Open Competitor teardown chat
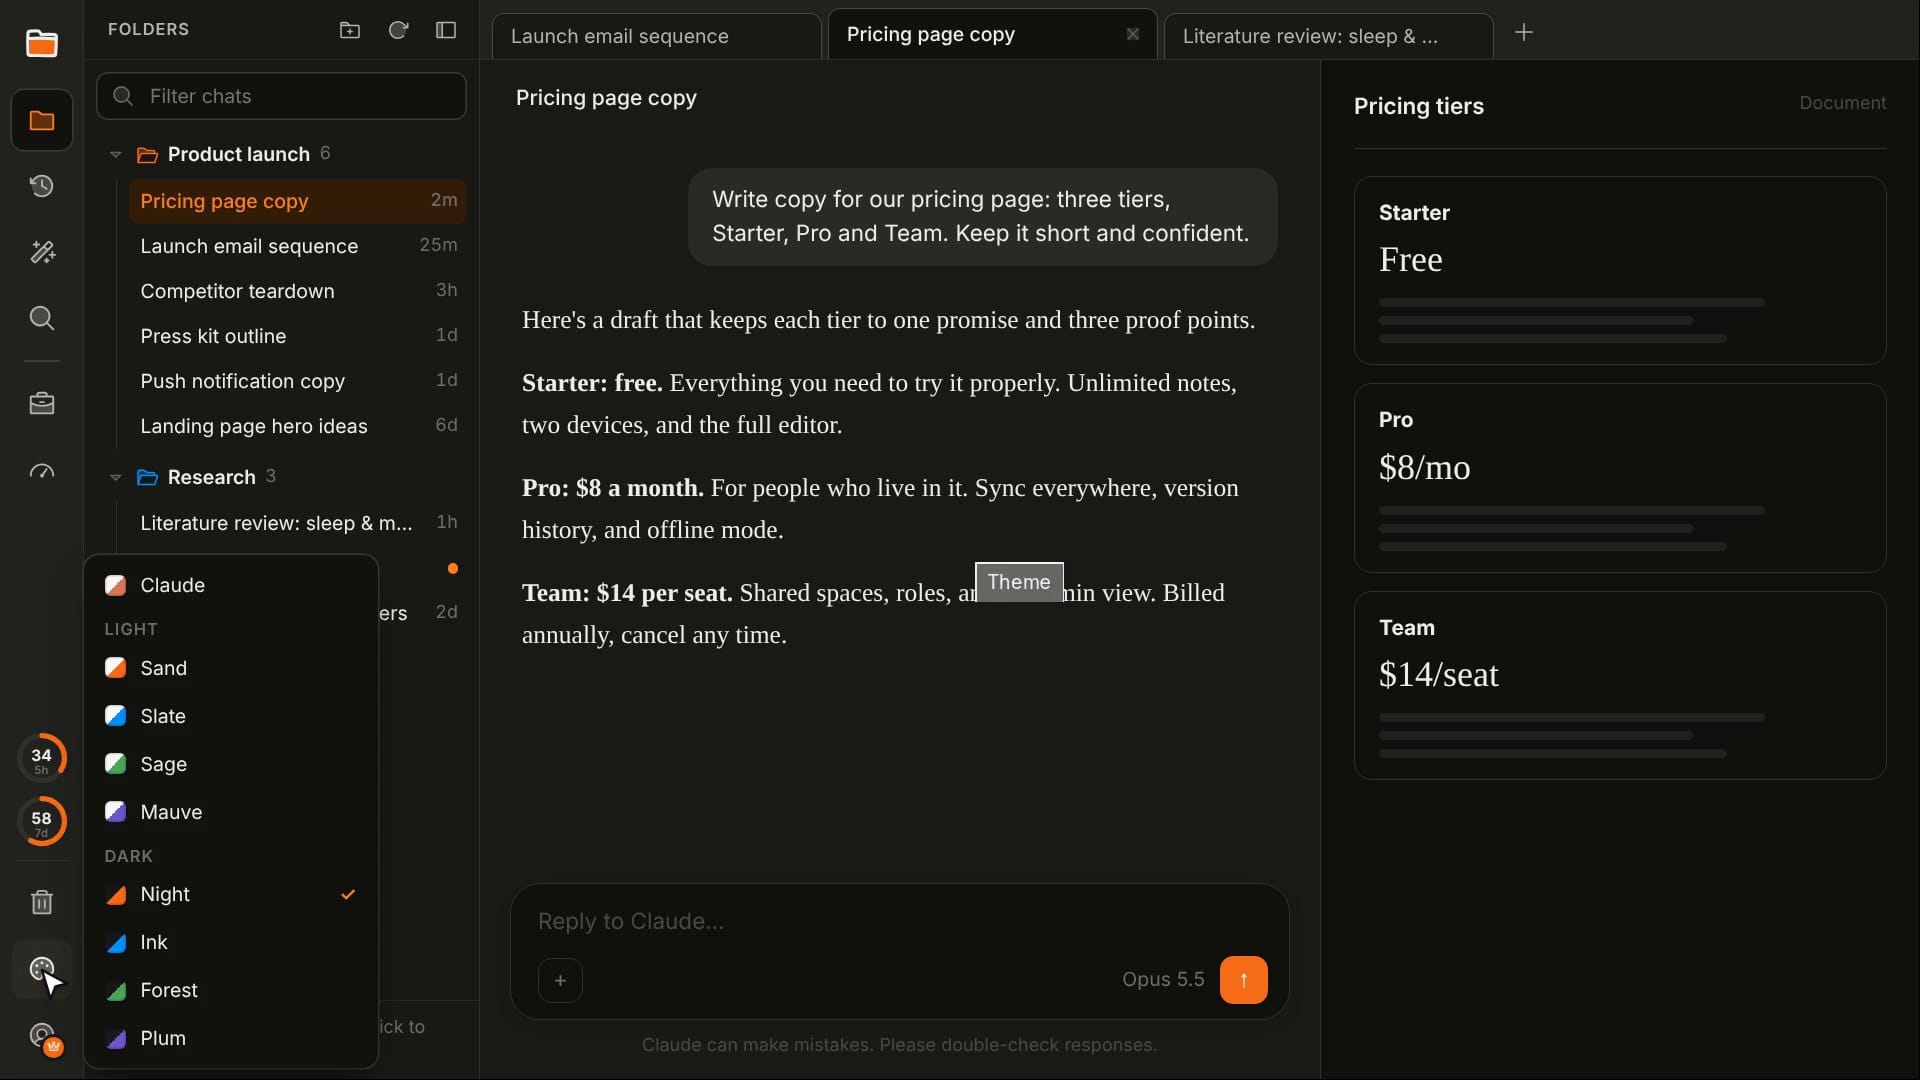This screenshot has width=1920, height=1080. pyautogui.click(x=298, y=291)
